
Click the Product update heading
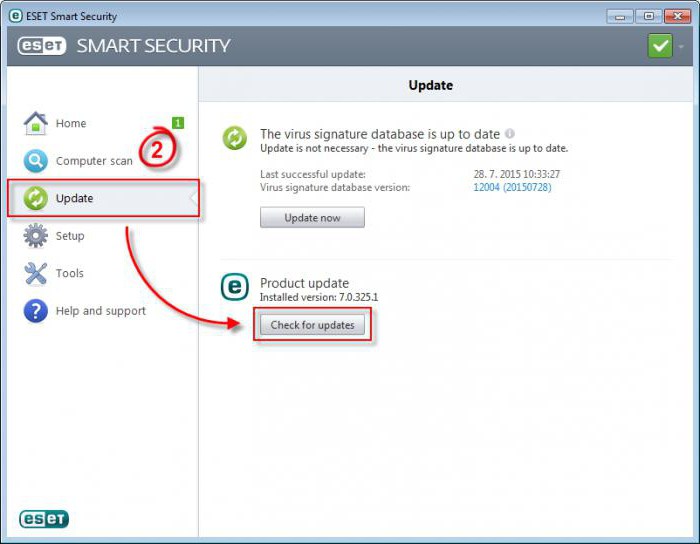304,283
